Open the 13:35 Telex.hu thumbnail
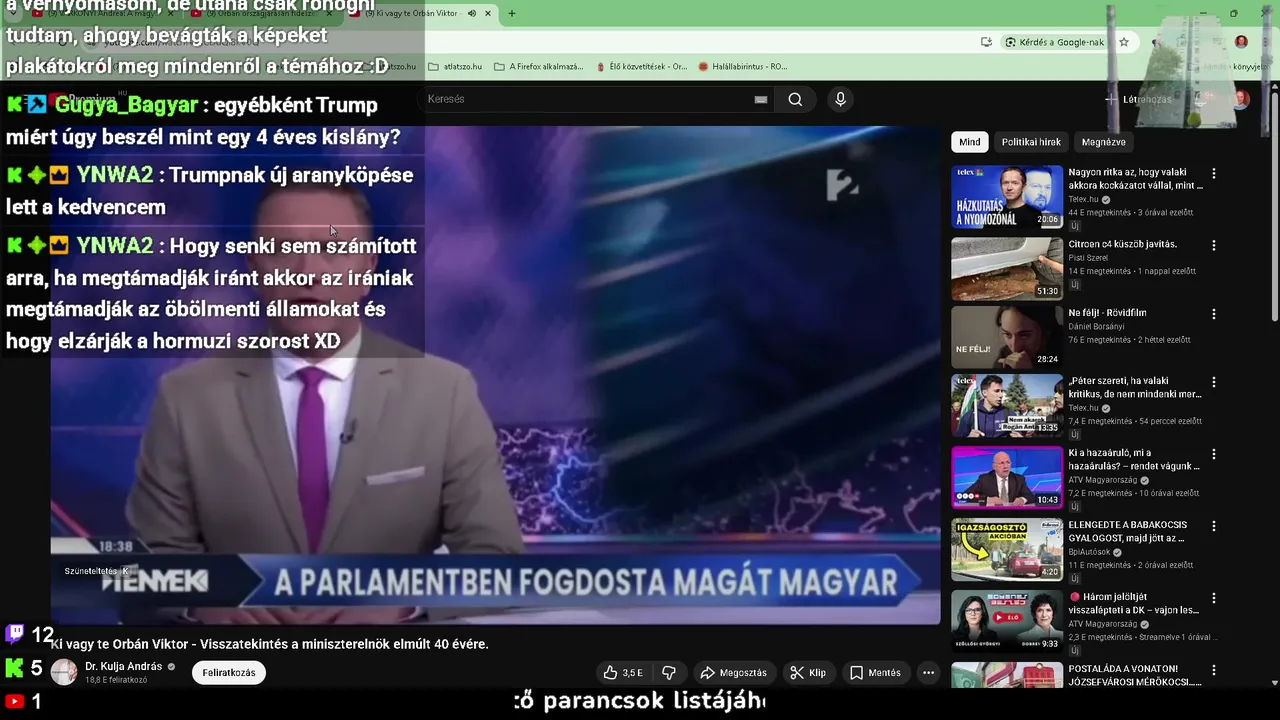The width and height of the screenshot is (1280, 720). pyautogui.click(x=1007, y=405)
